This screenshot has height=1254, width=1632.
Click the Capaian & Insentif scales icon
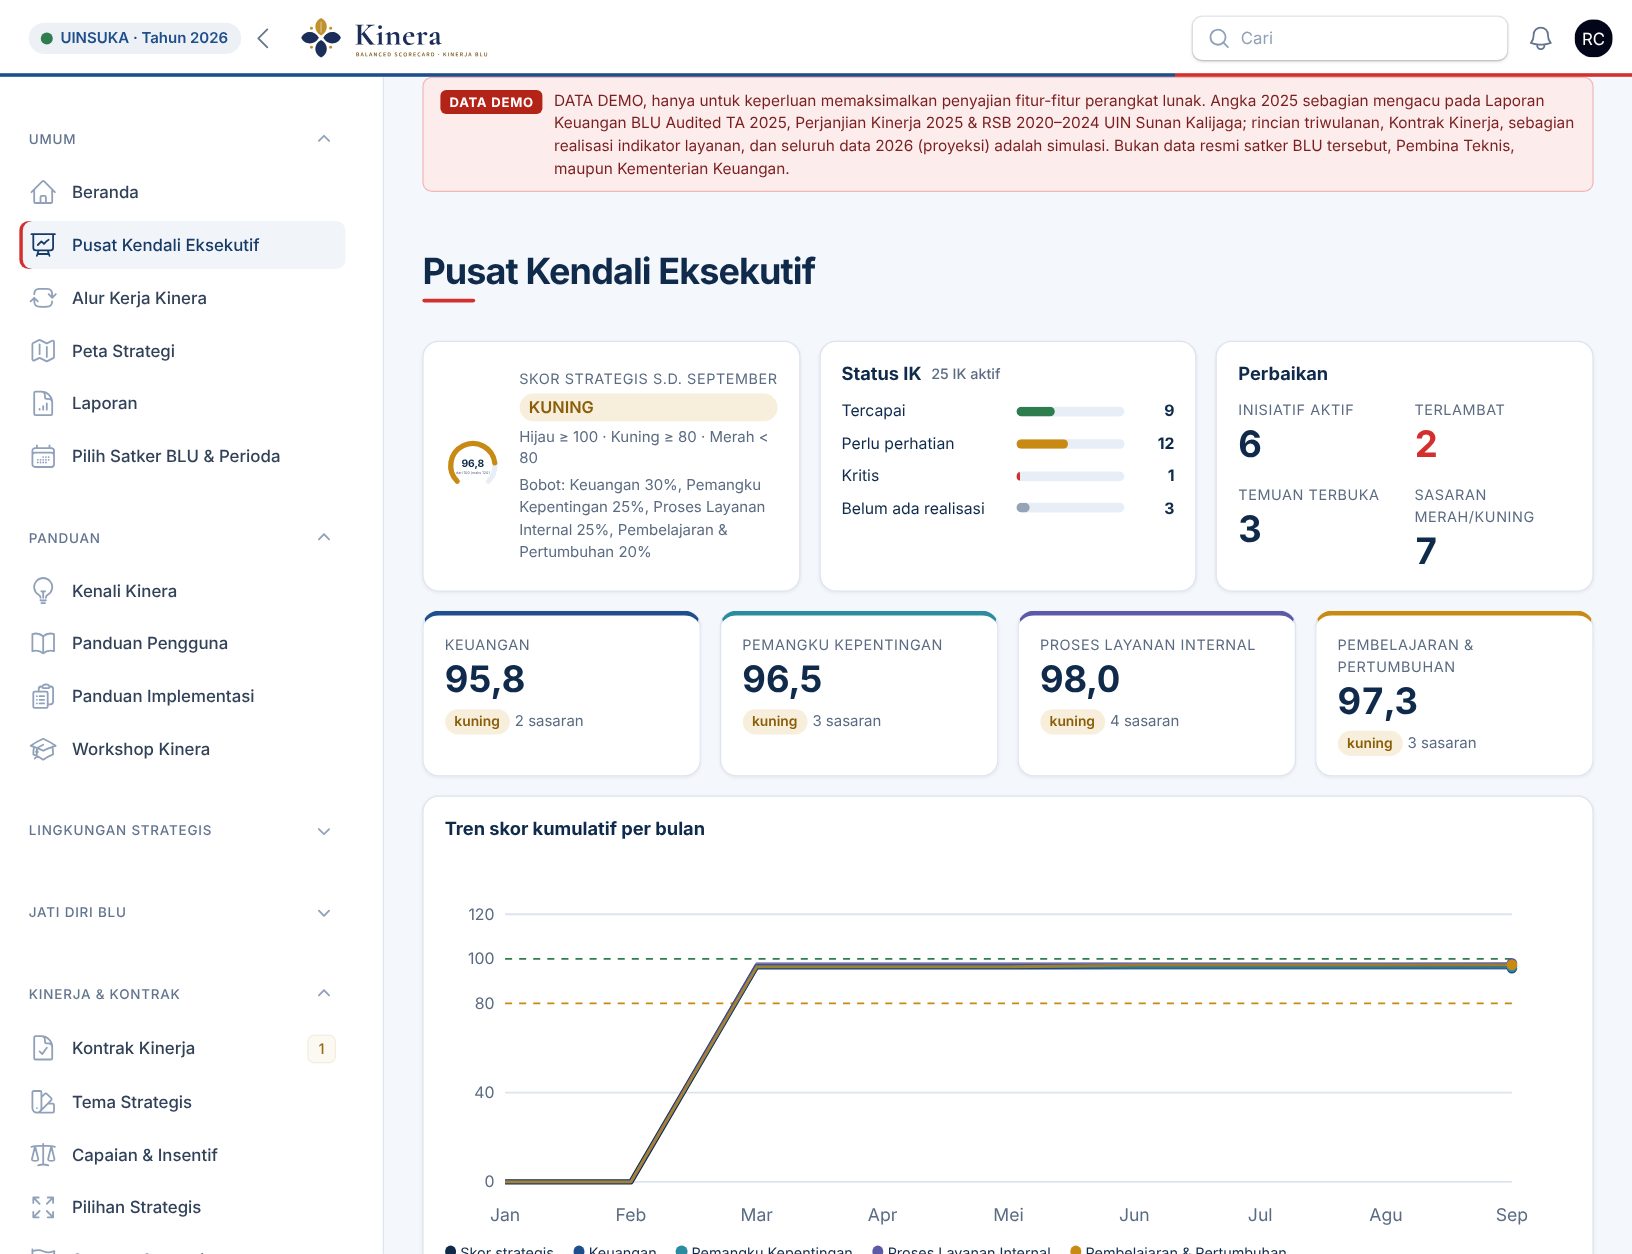point(43,1155)
